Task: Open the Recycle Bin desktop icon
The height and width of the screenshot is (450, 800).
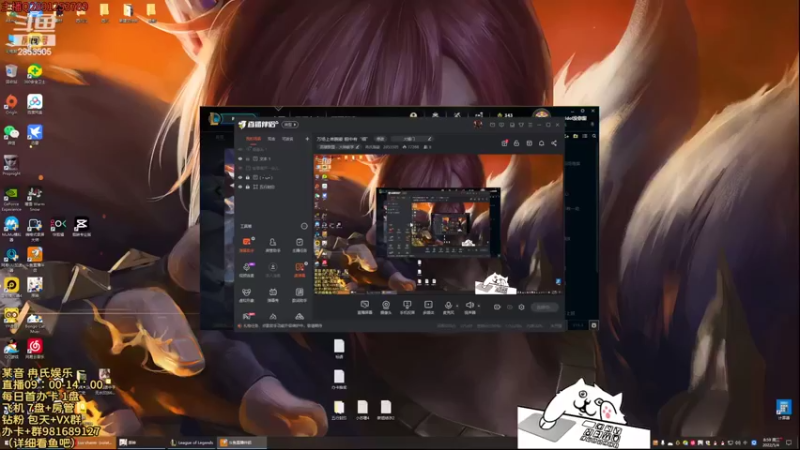Action: 11,71
